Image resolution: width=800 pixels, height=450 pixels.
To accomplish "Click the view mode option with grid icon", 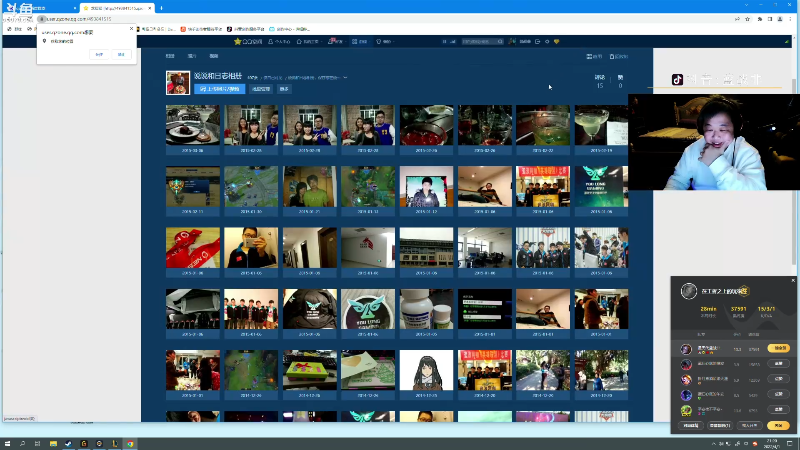I will pos(594,57).
